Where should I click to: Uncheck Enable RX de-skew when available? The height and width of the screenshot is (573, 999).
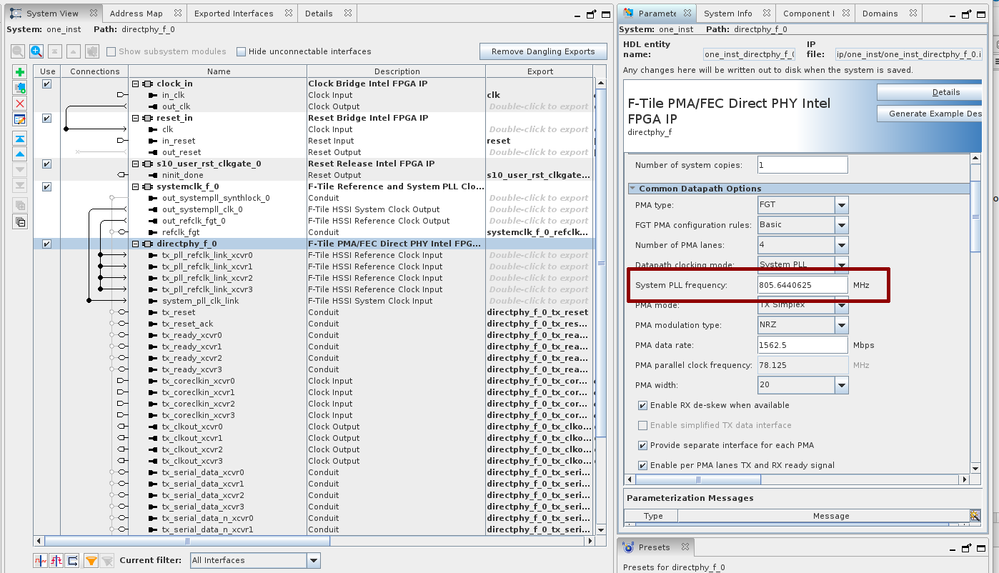pyautogui.click(x=642, y=405)
